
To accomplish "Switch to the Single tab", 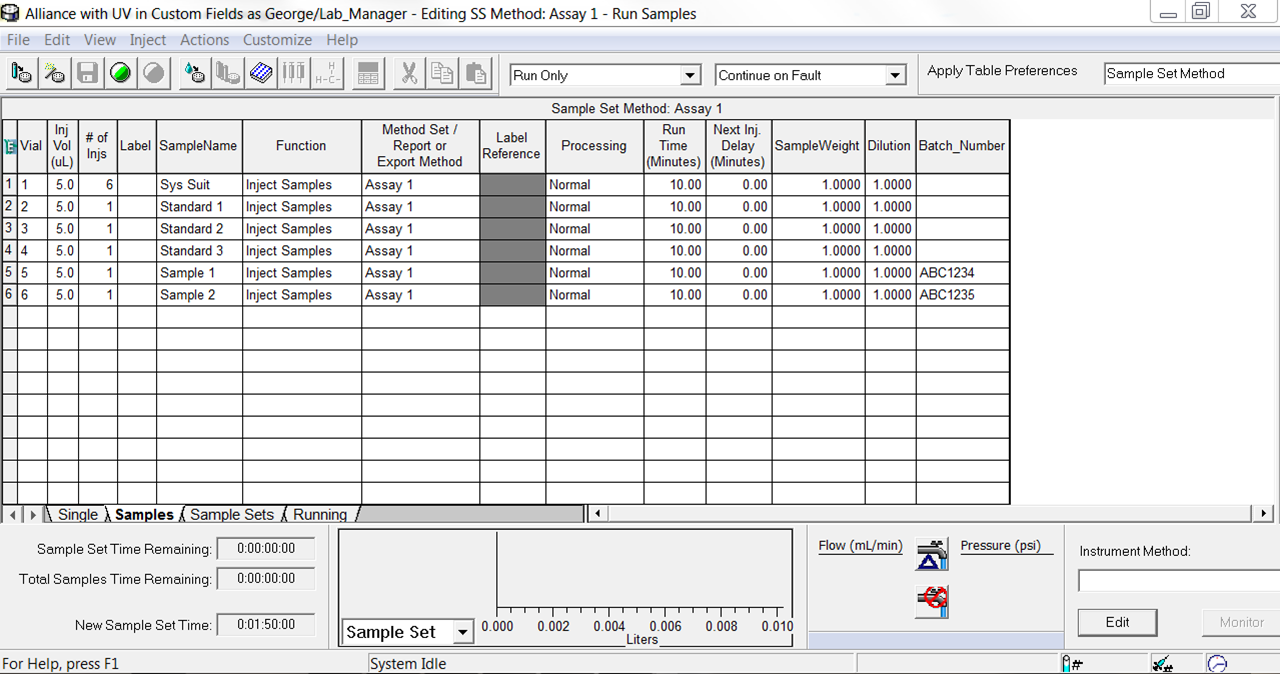I will click(78, 515).
